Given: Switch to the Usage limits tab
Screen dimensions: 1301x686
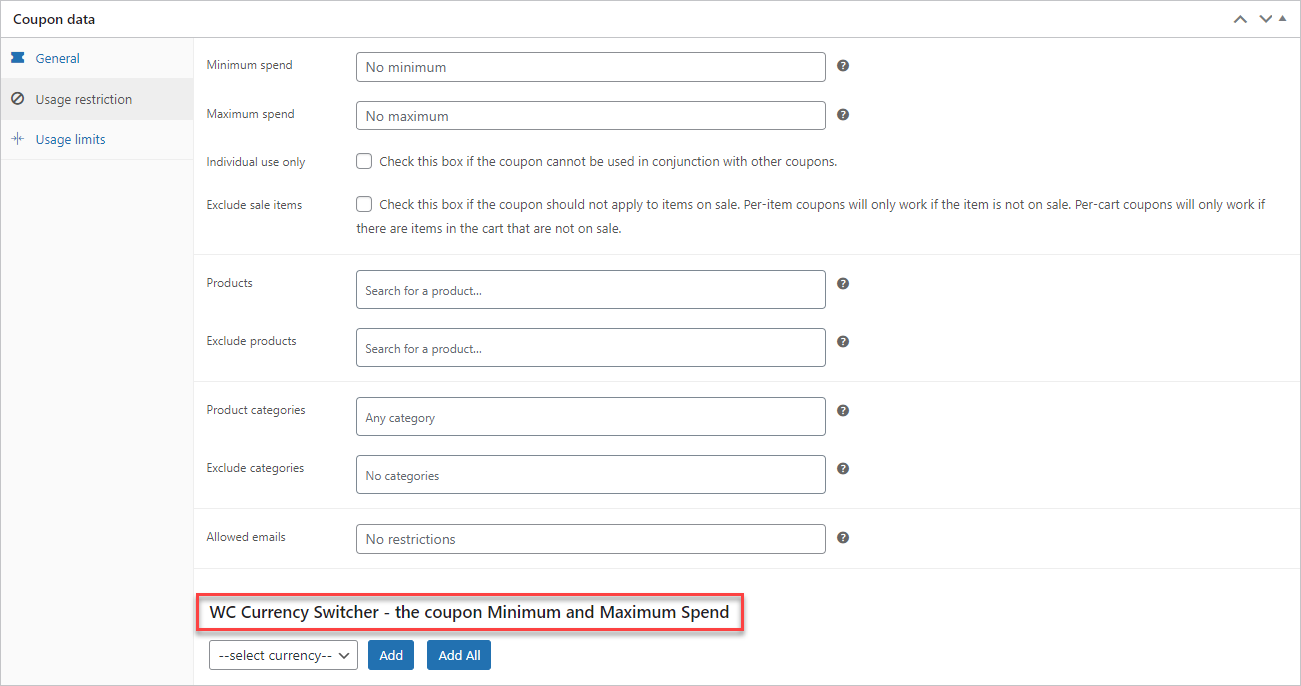Looking at the screenshot, I should click(x=70, y=139).
